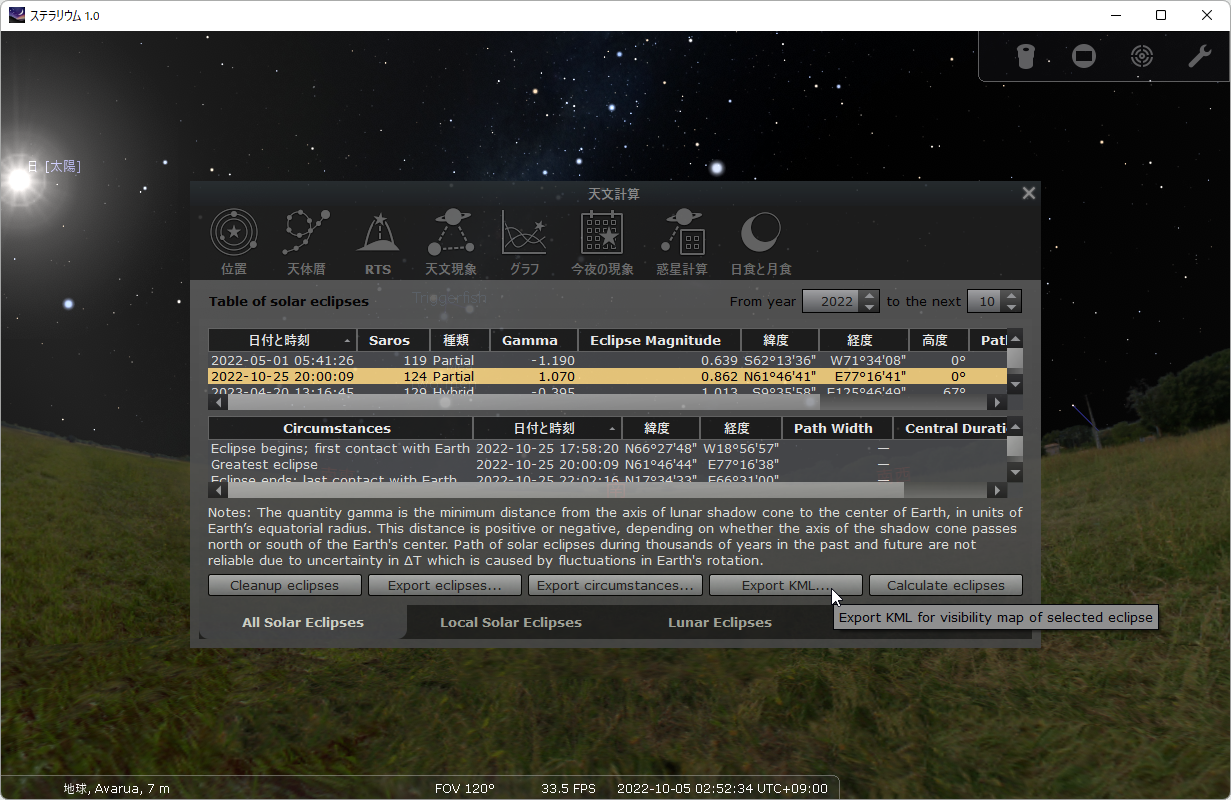Switch to All Solar Eclipses tab
1231x800 pixels.
[303, 622]
